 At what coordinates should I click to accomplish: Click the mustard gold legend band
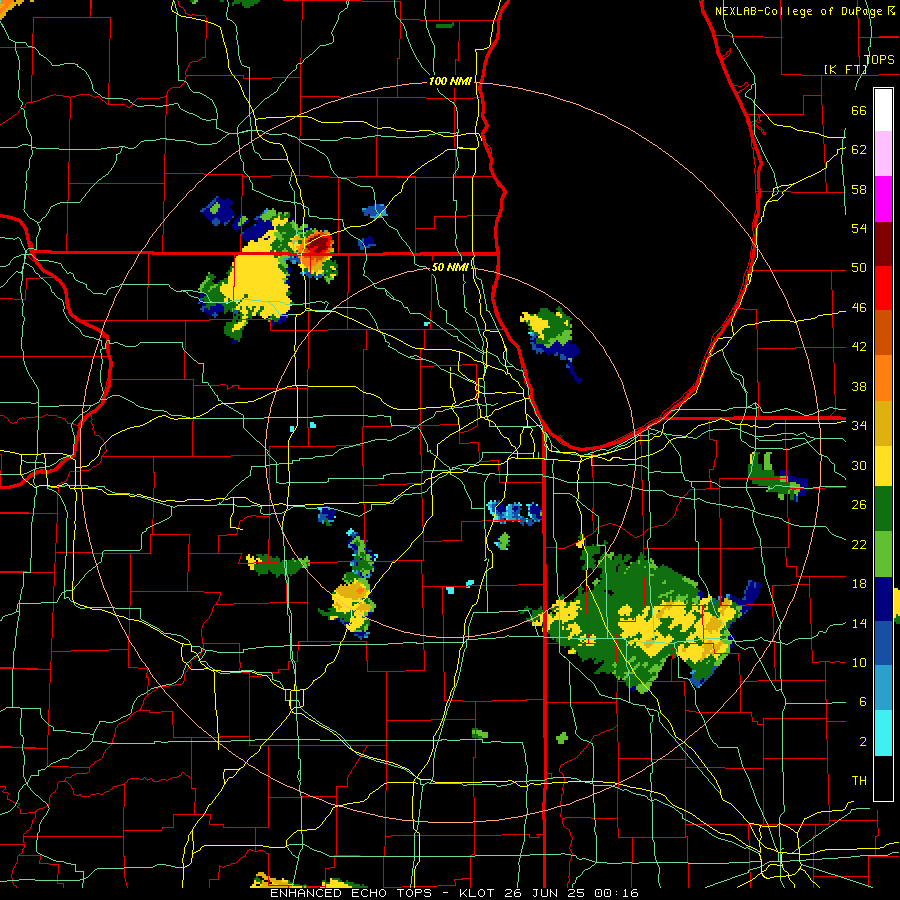pyautogui.click(x=883, y=423)
